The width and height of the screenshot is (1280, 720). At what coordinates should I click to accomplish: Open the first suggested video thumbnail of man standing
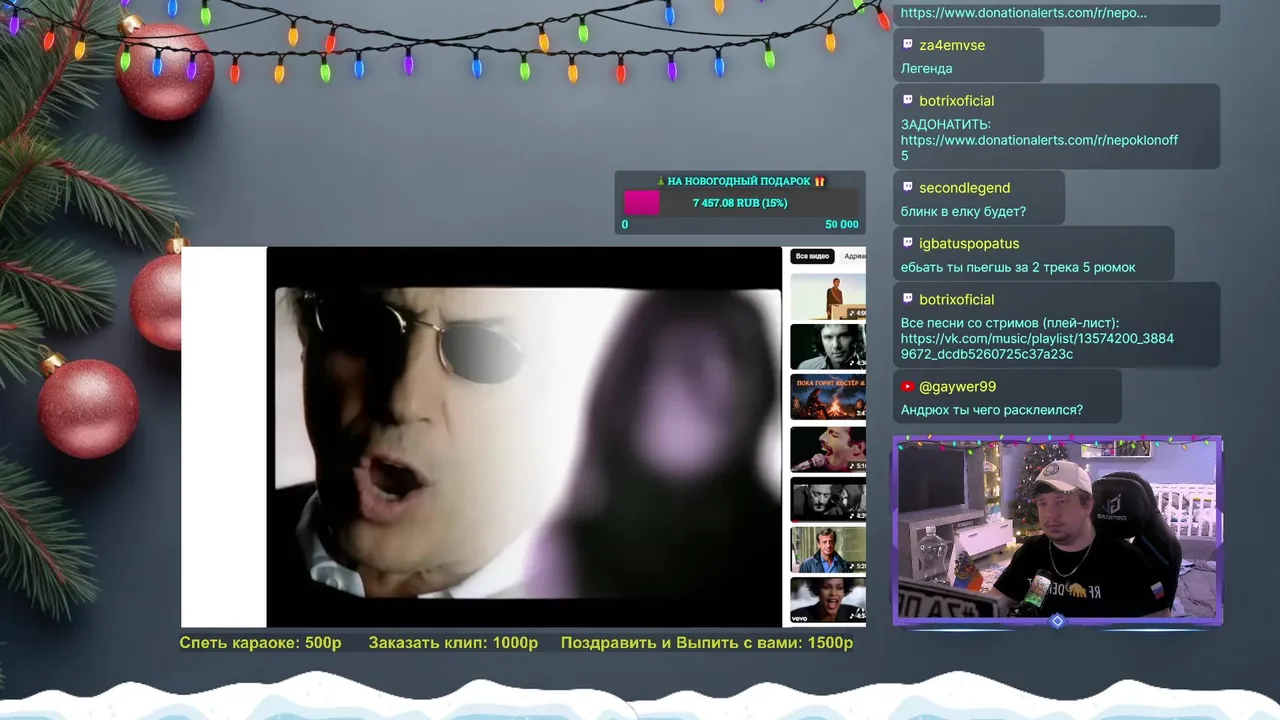(x=828, y=297)
